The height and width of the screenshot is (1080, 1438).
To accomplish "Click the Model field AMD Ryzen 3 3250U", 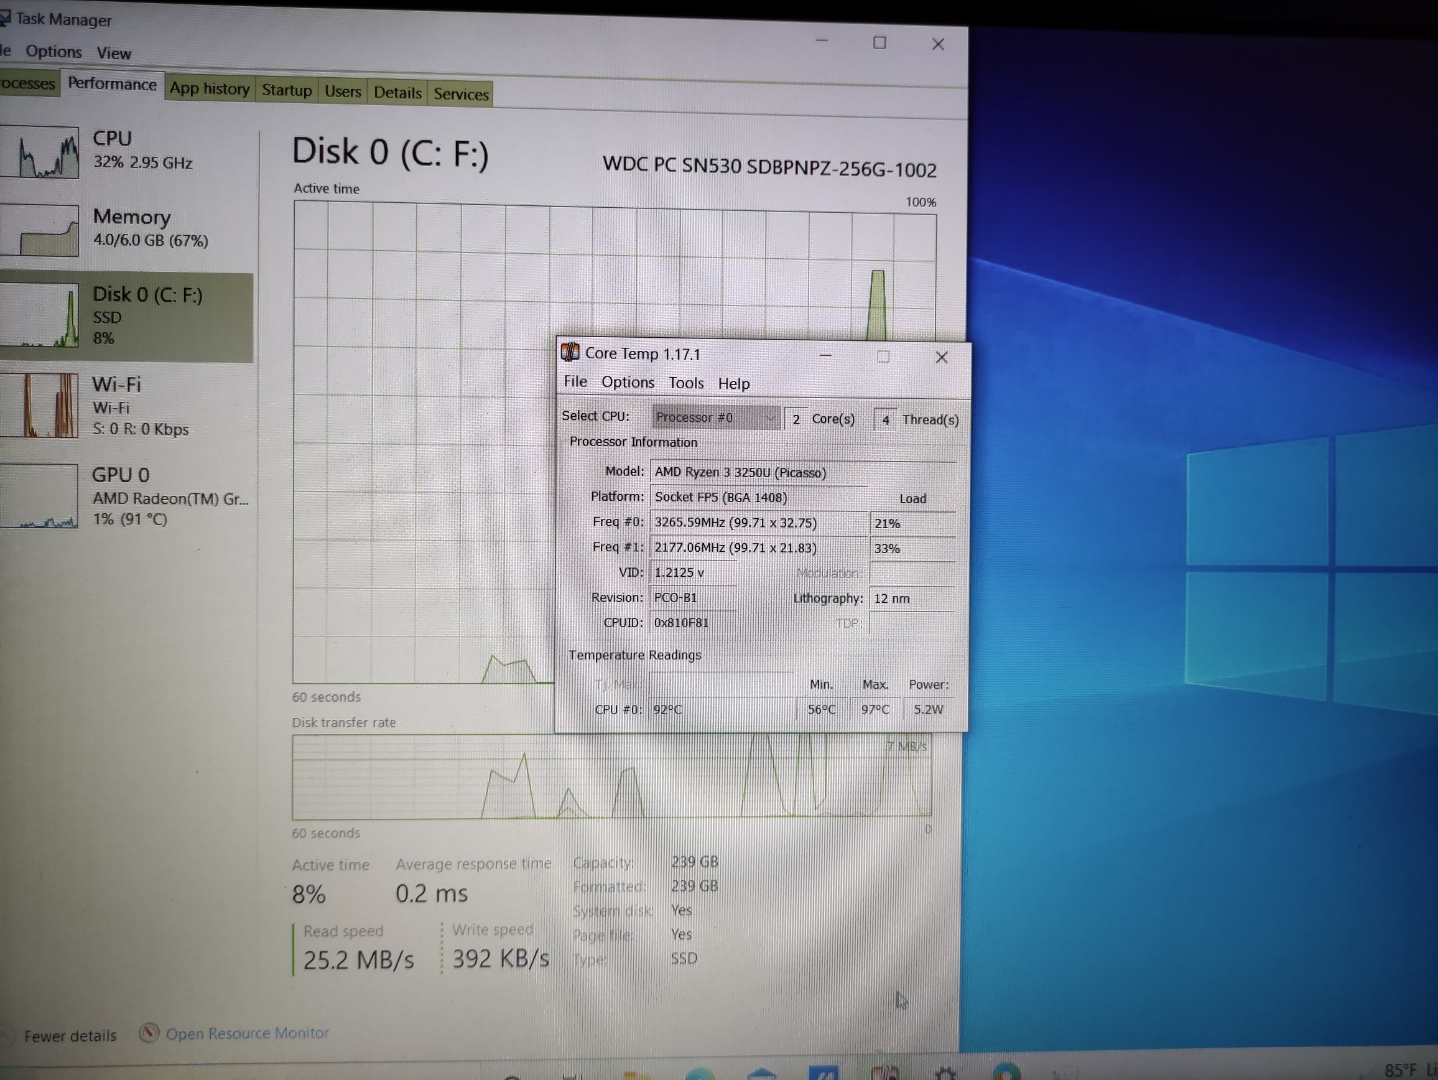I will pos(803,472).
